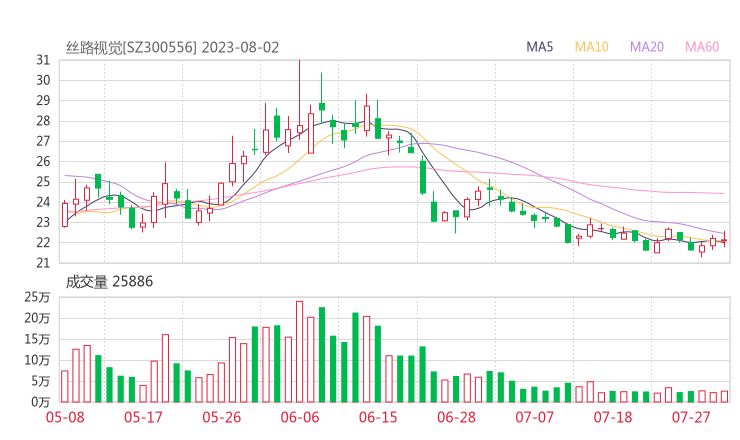
Task: Click the chart title 丝路视觉[SZ300556] 2023-08-02
Action: pyautogui.click(x=172, y=48)
